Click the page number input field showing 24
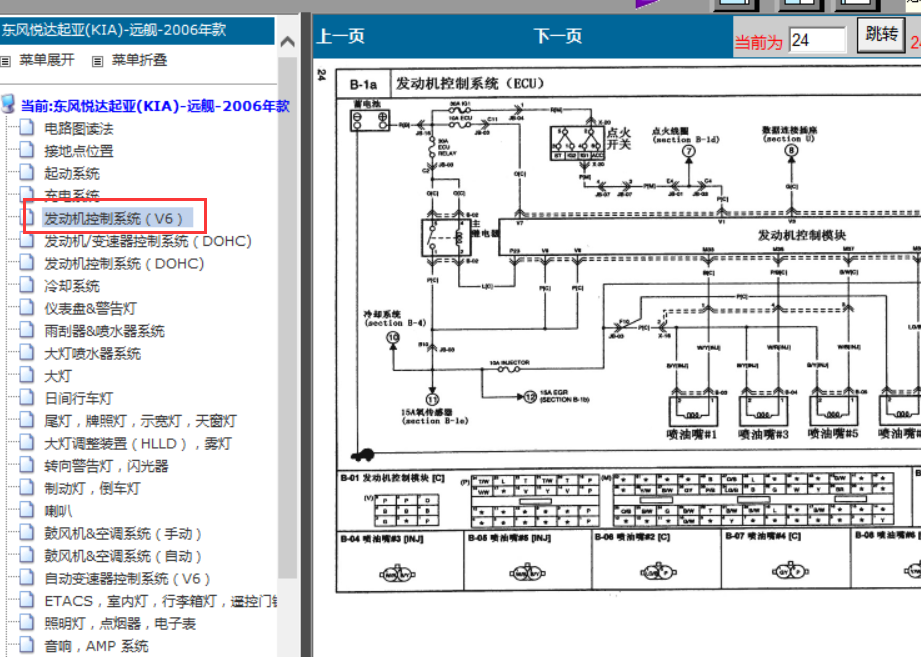The width and height of the screenshot is (921, 657). 817,40
